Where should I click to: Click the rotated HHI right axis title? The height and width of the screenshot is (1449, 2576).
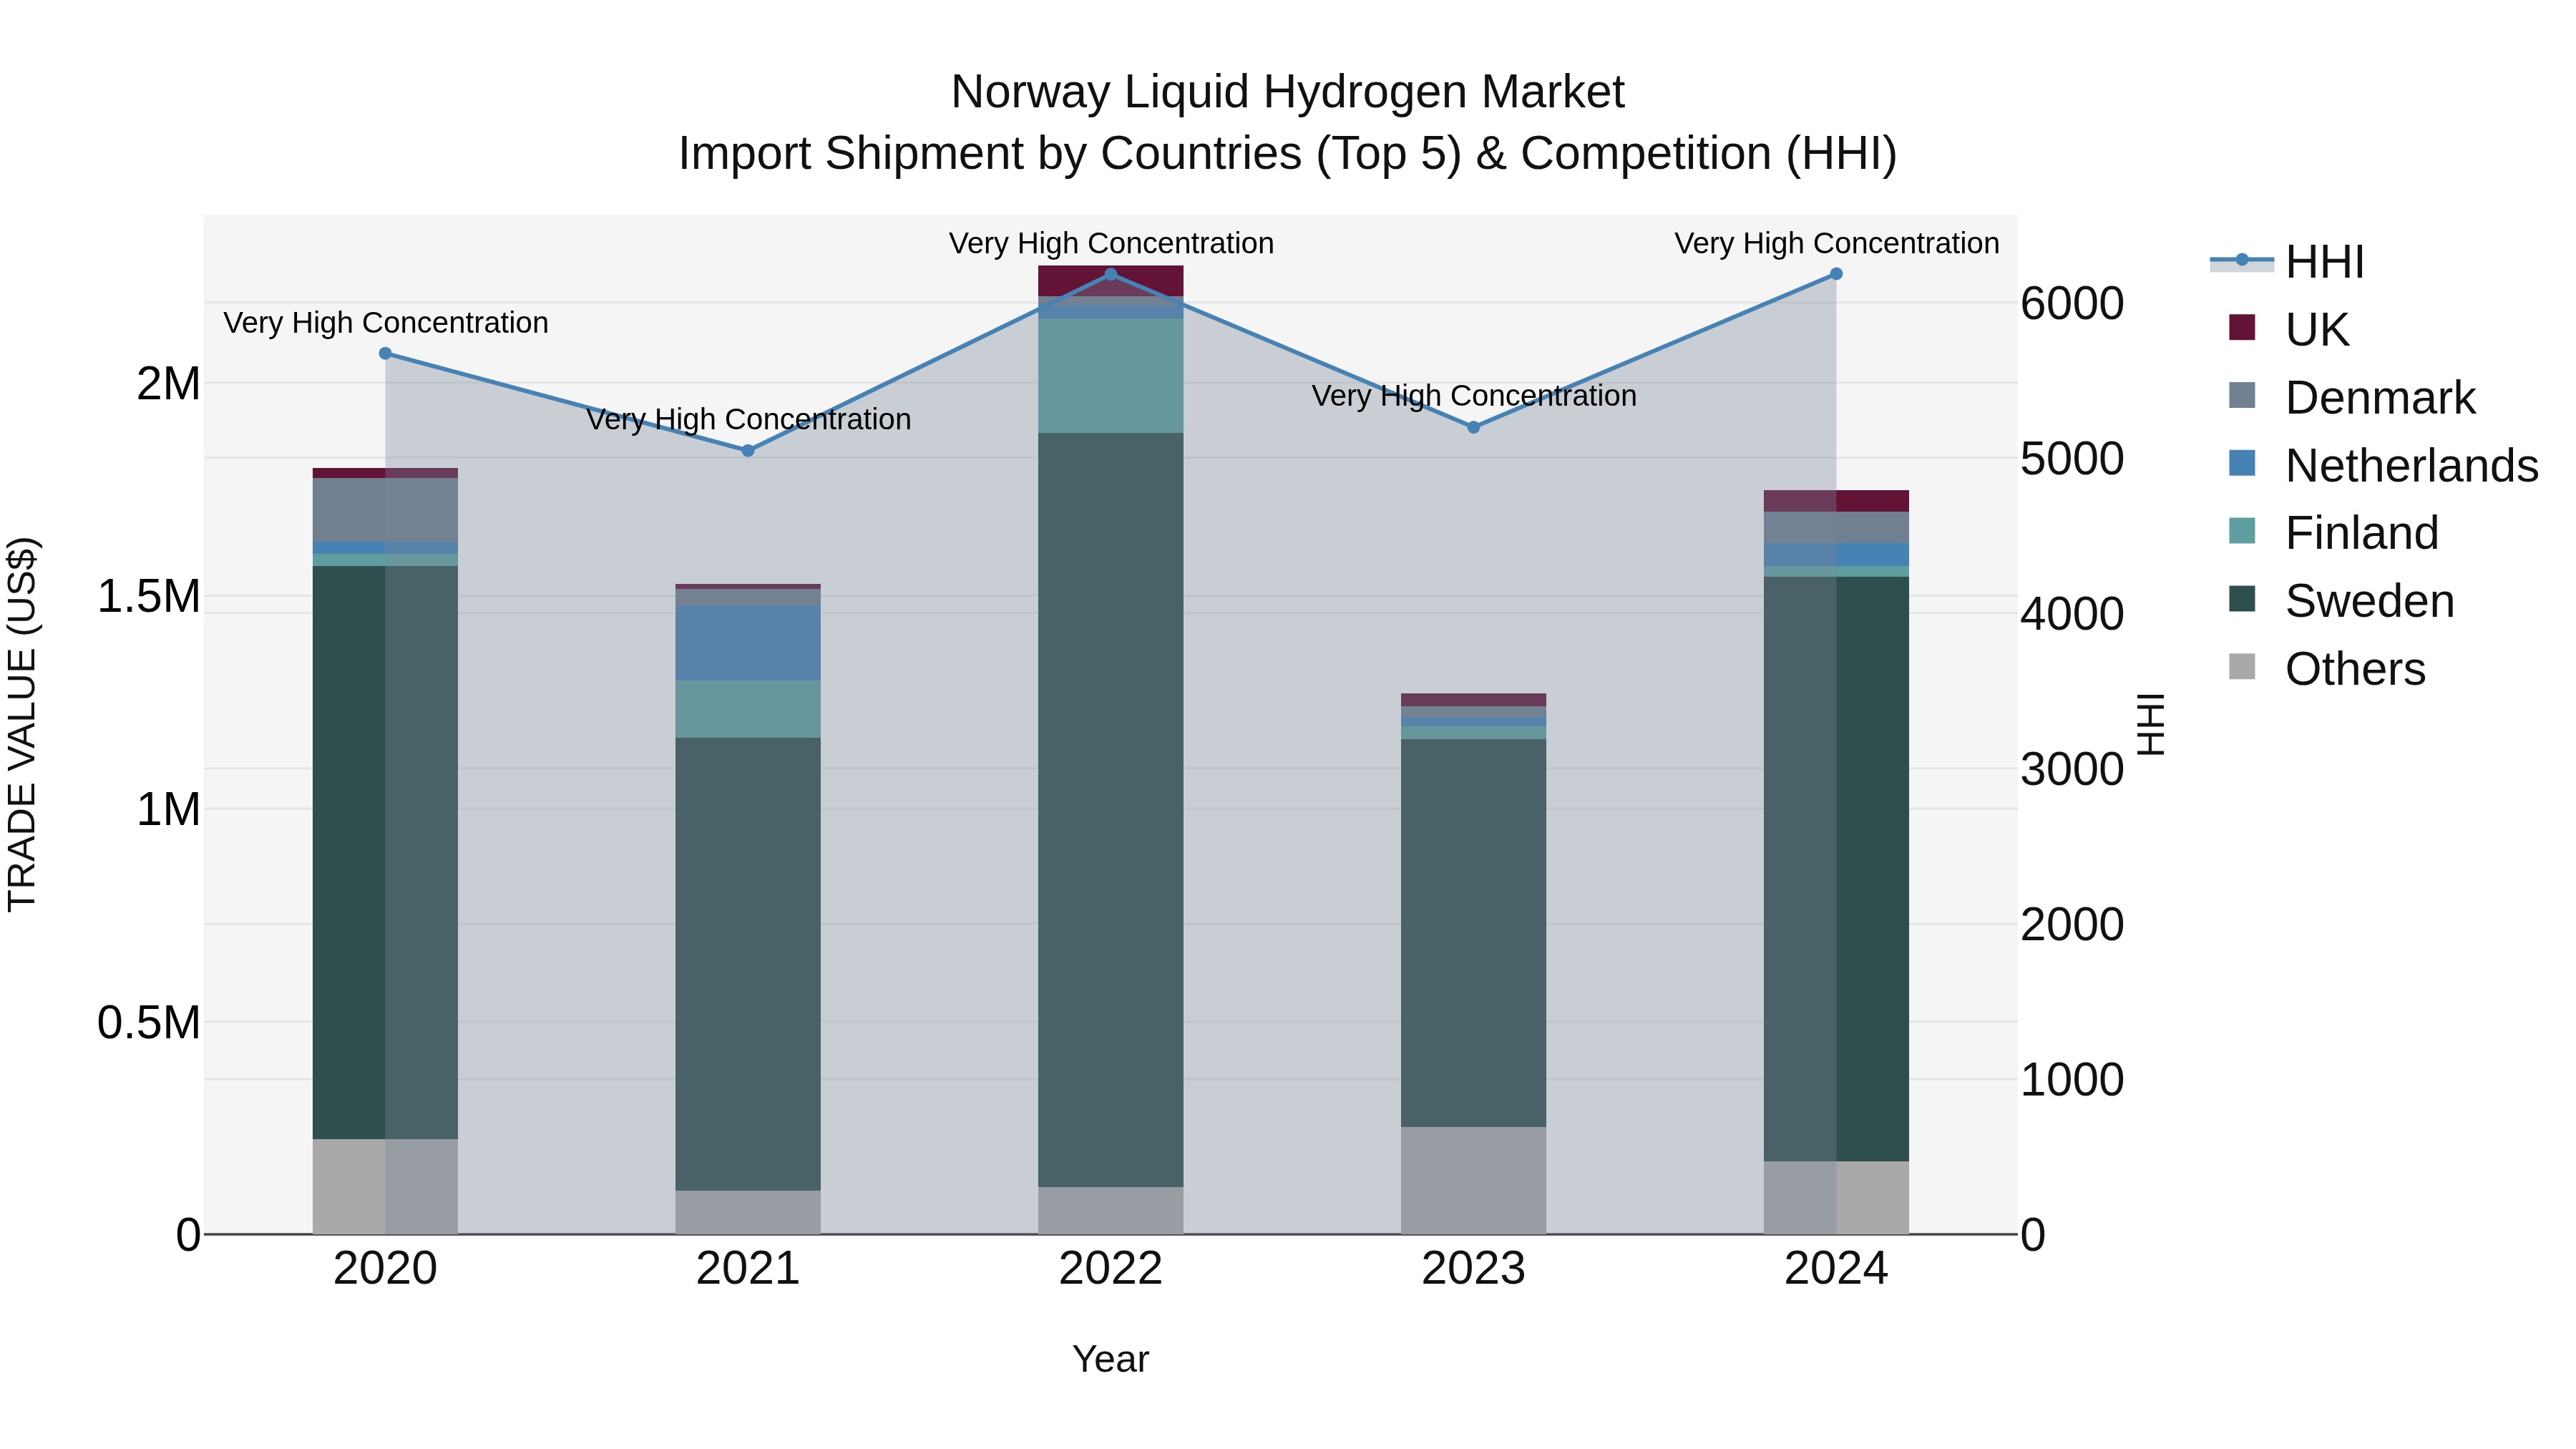(x=2150, y=724)
